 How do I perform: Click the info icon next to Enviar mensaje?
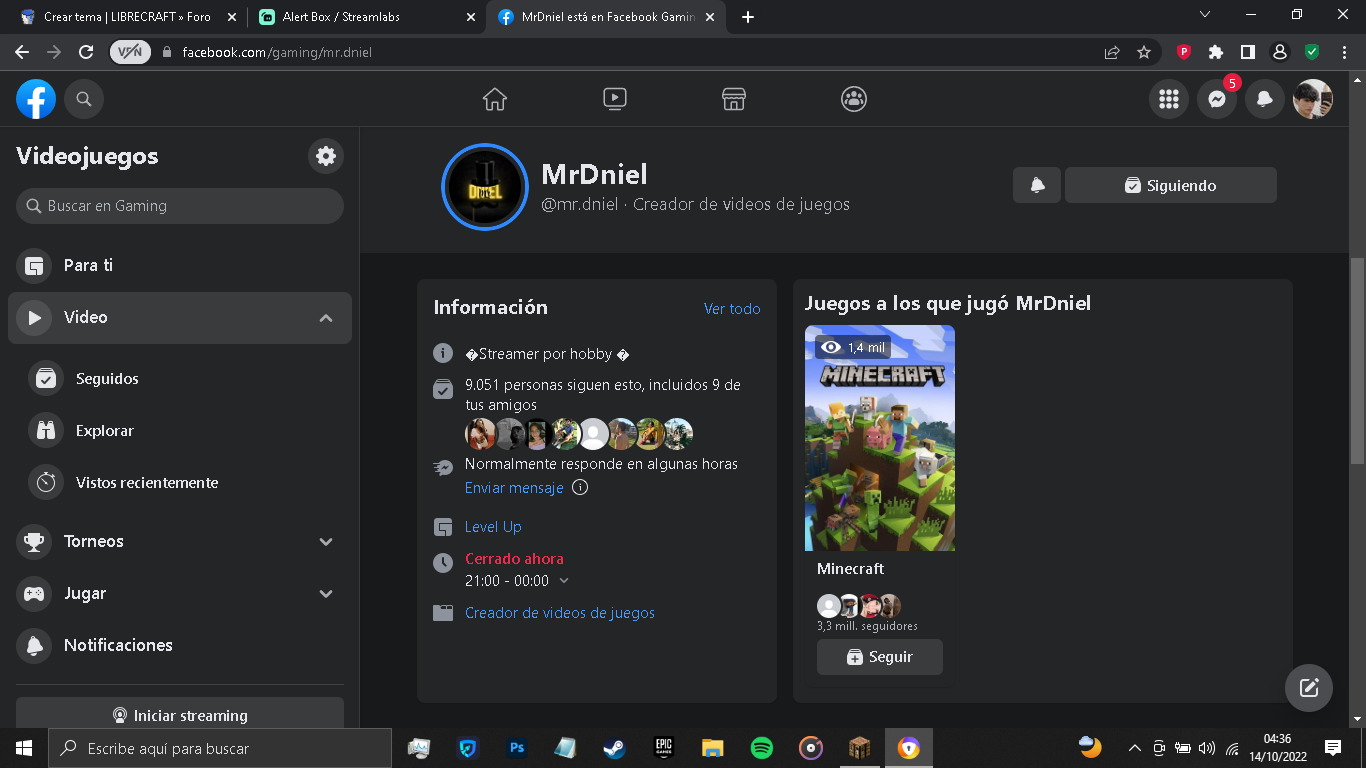[580, 488]
